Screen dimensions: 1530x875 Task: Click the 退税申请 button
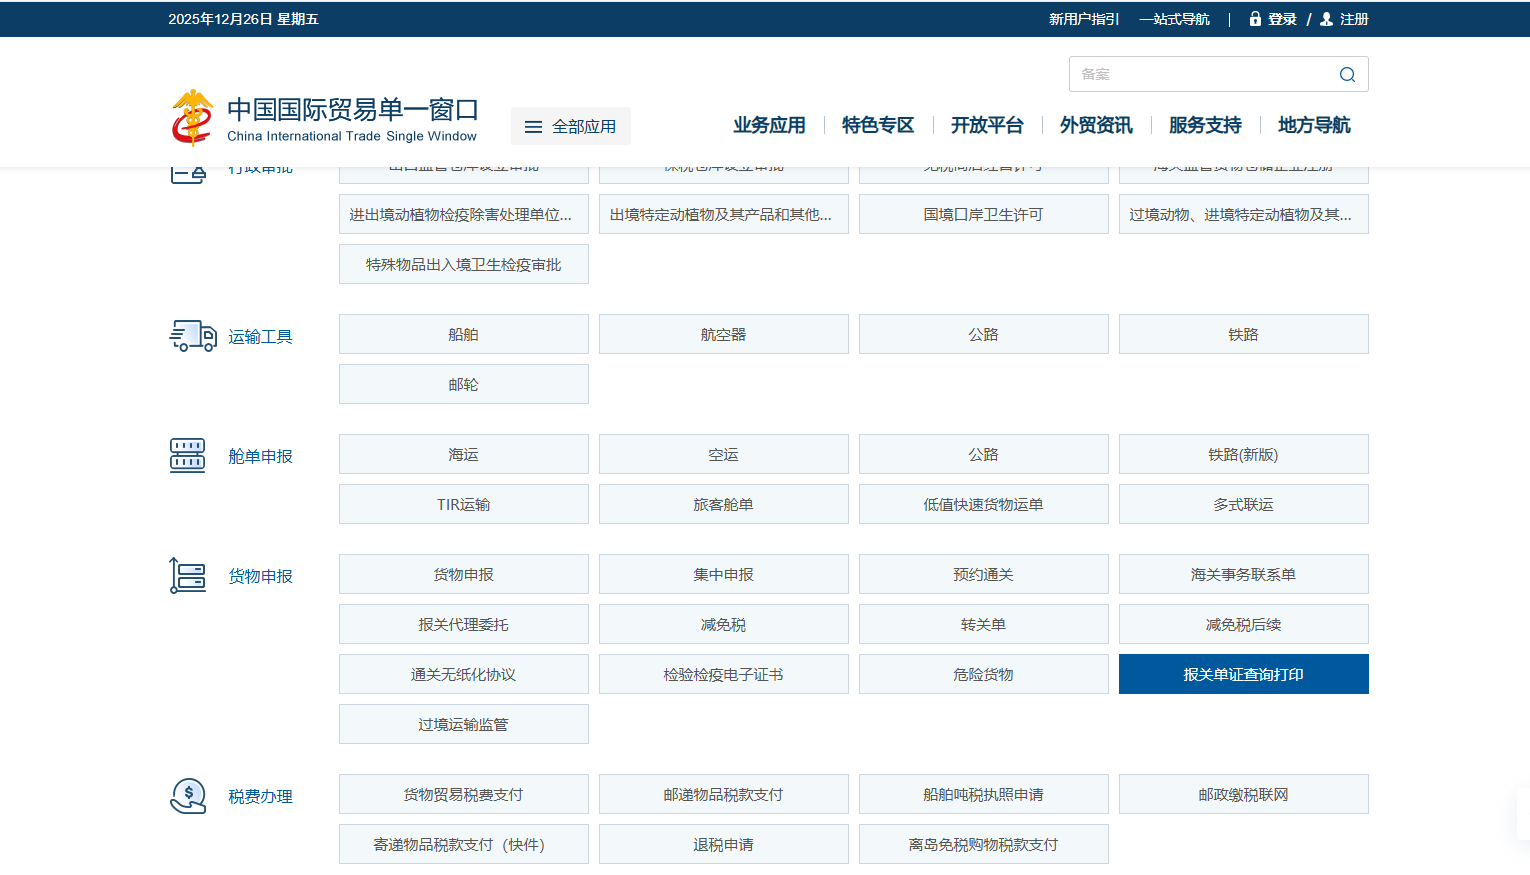pyautogui.click(x=723, y=844)
